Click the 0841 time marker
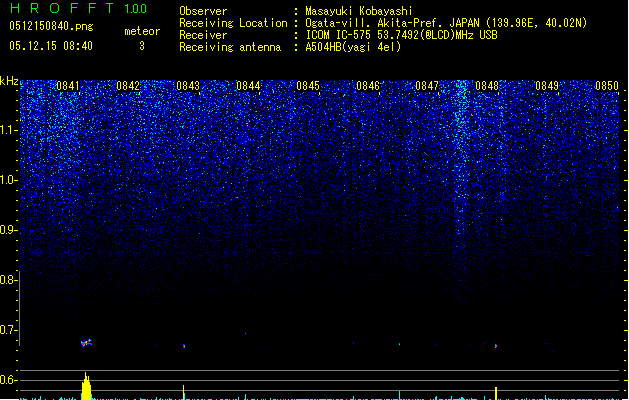Viewport: 629px width, 400px height. pyautogui.click(x=68, y=86)
